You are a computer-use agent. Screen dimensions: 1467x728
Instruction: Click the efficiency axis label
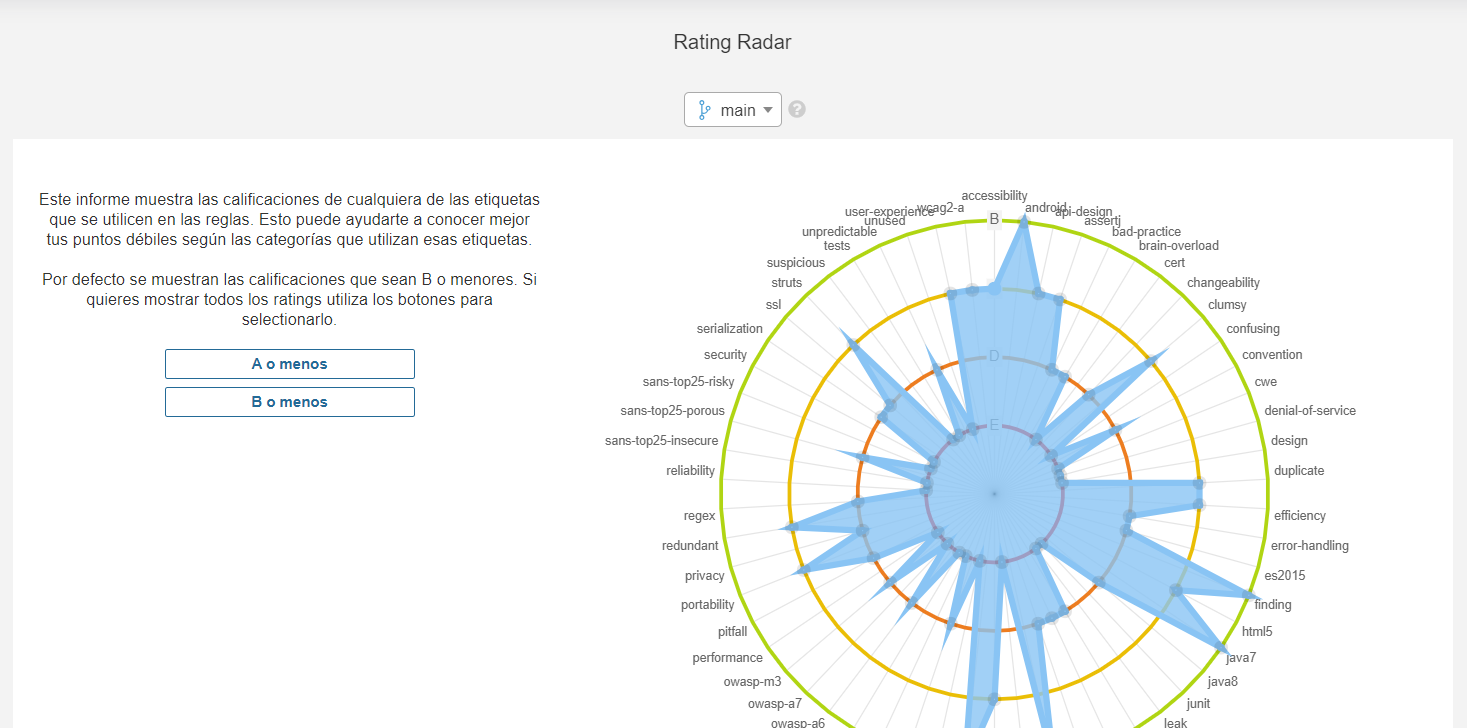(x=1300, y=516)
